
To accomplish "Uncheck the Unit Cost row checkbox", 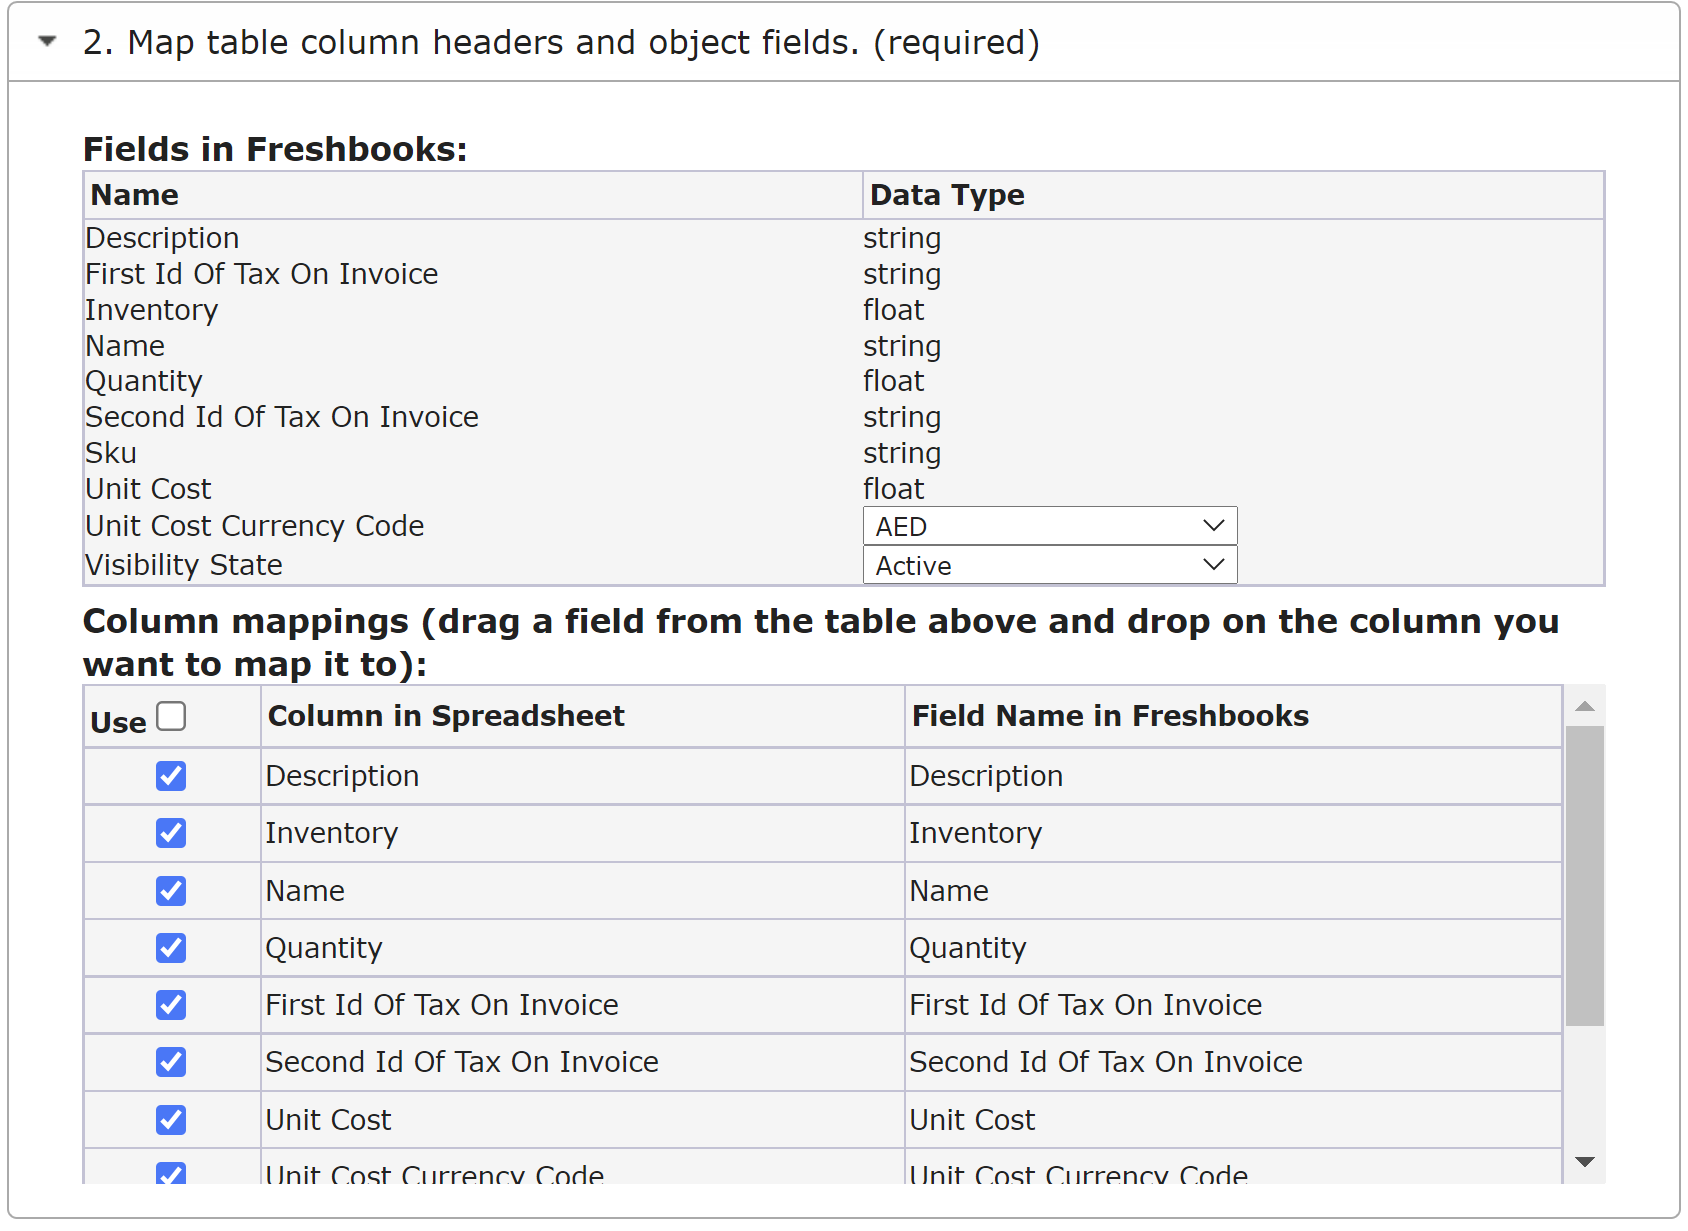I will 171,1120.
